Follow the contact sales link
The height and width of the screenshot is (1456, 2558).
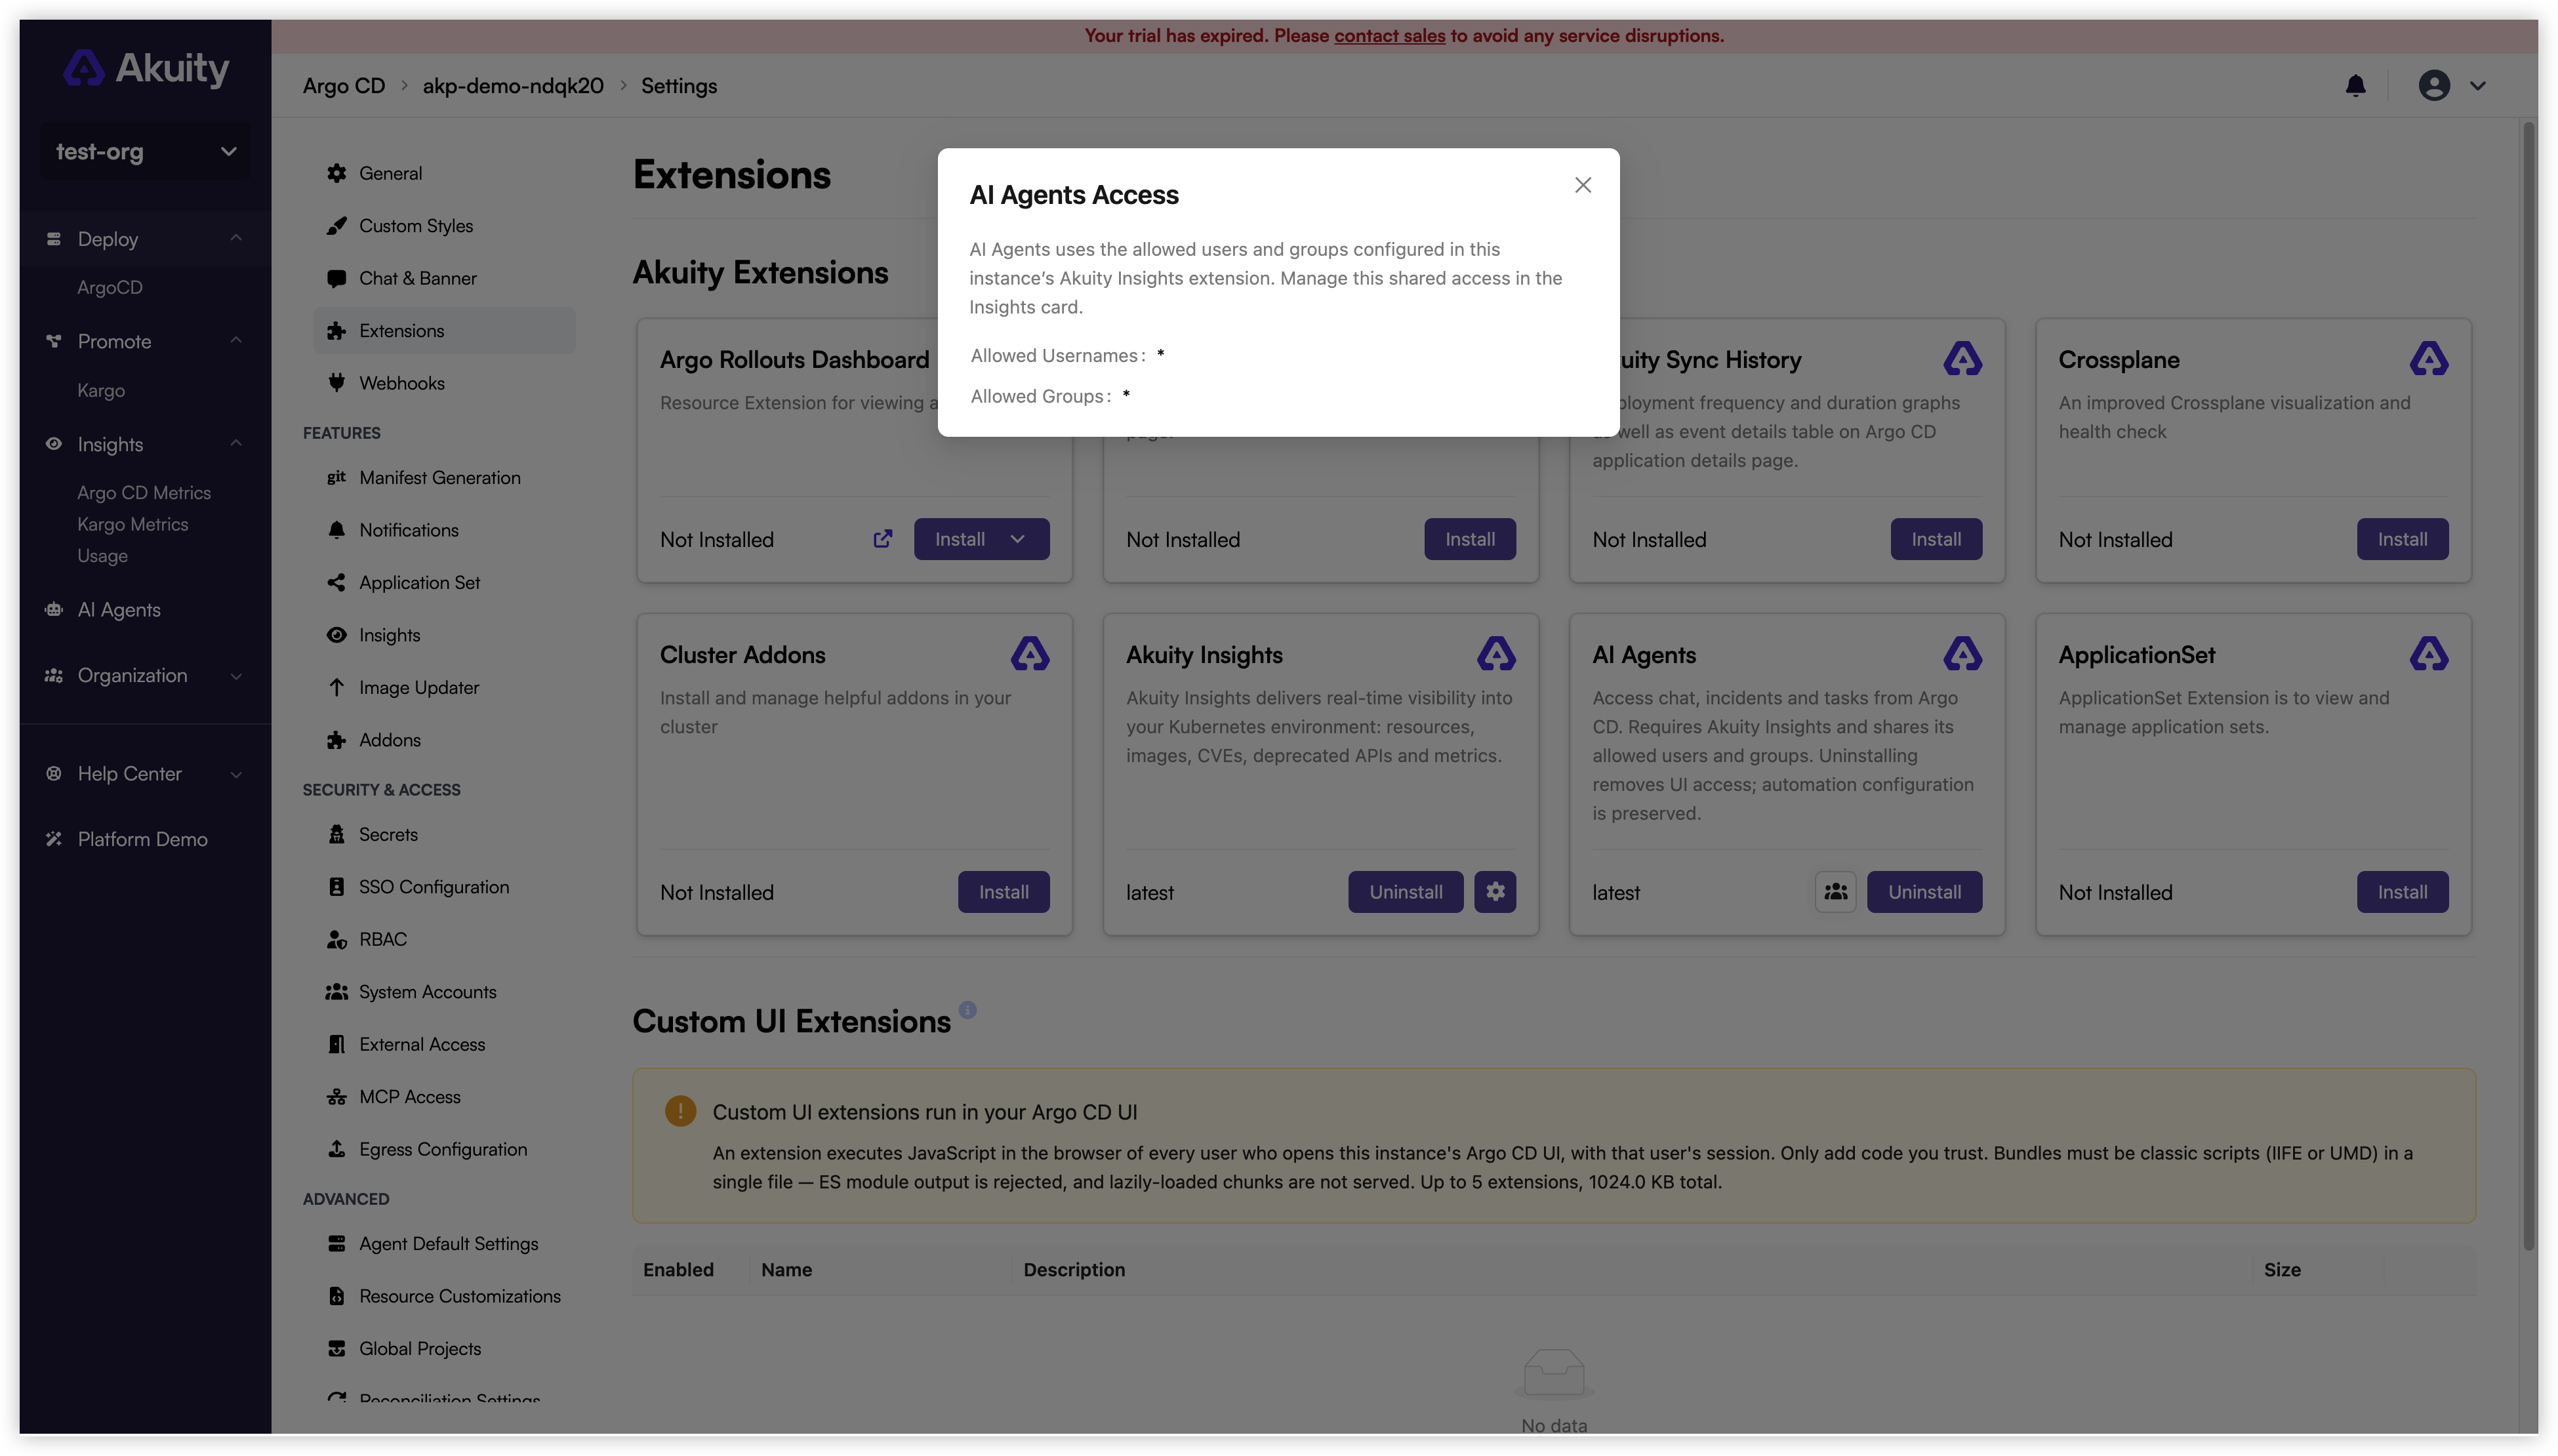click(x=1389, y=36)
